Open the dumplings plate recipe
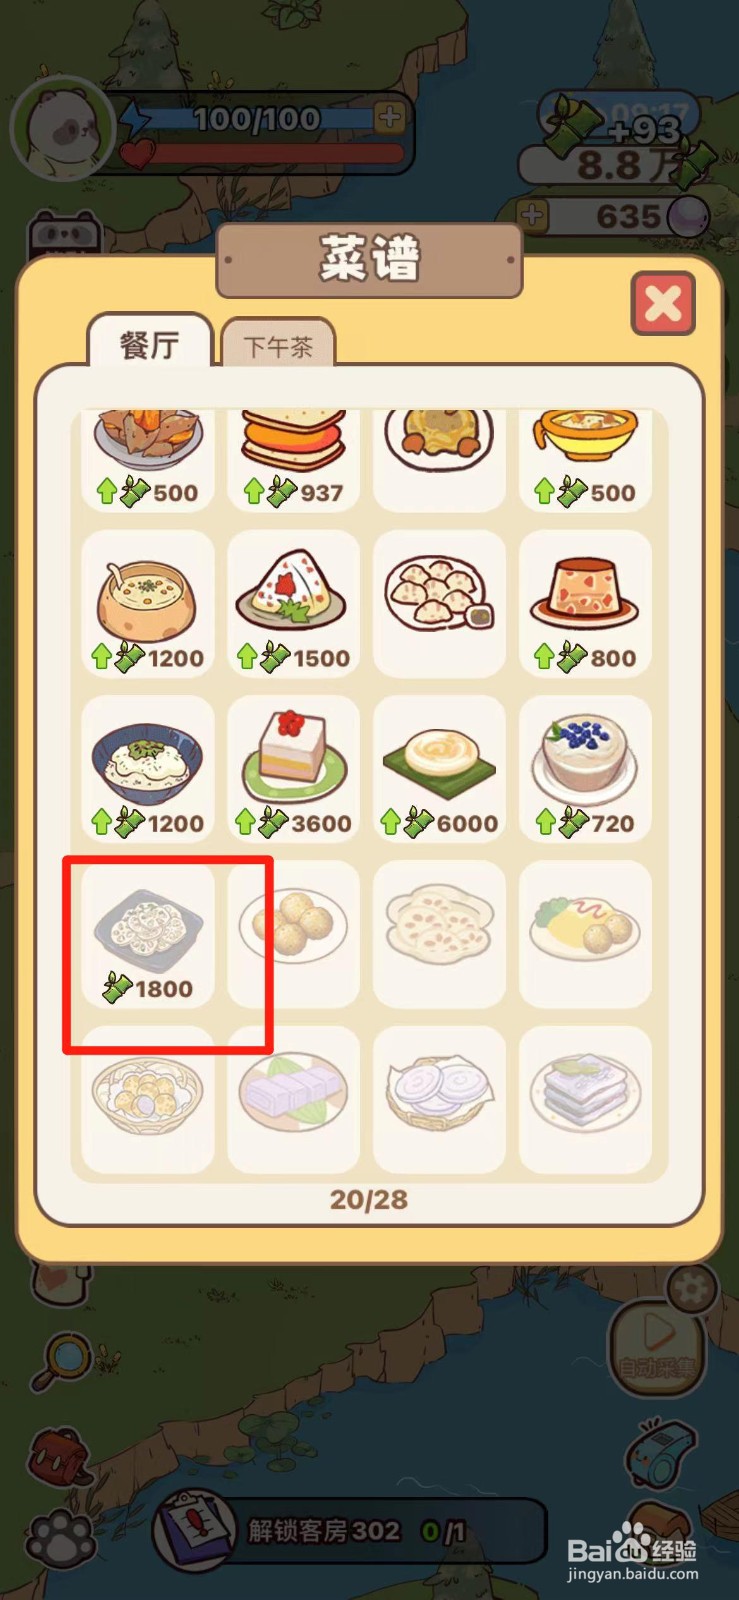Screen dimensions: 739x1600 [440, 604]
